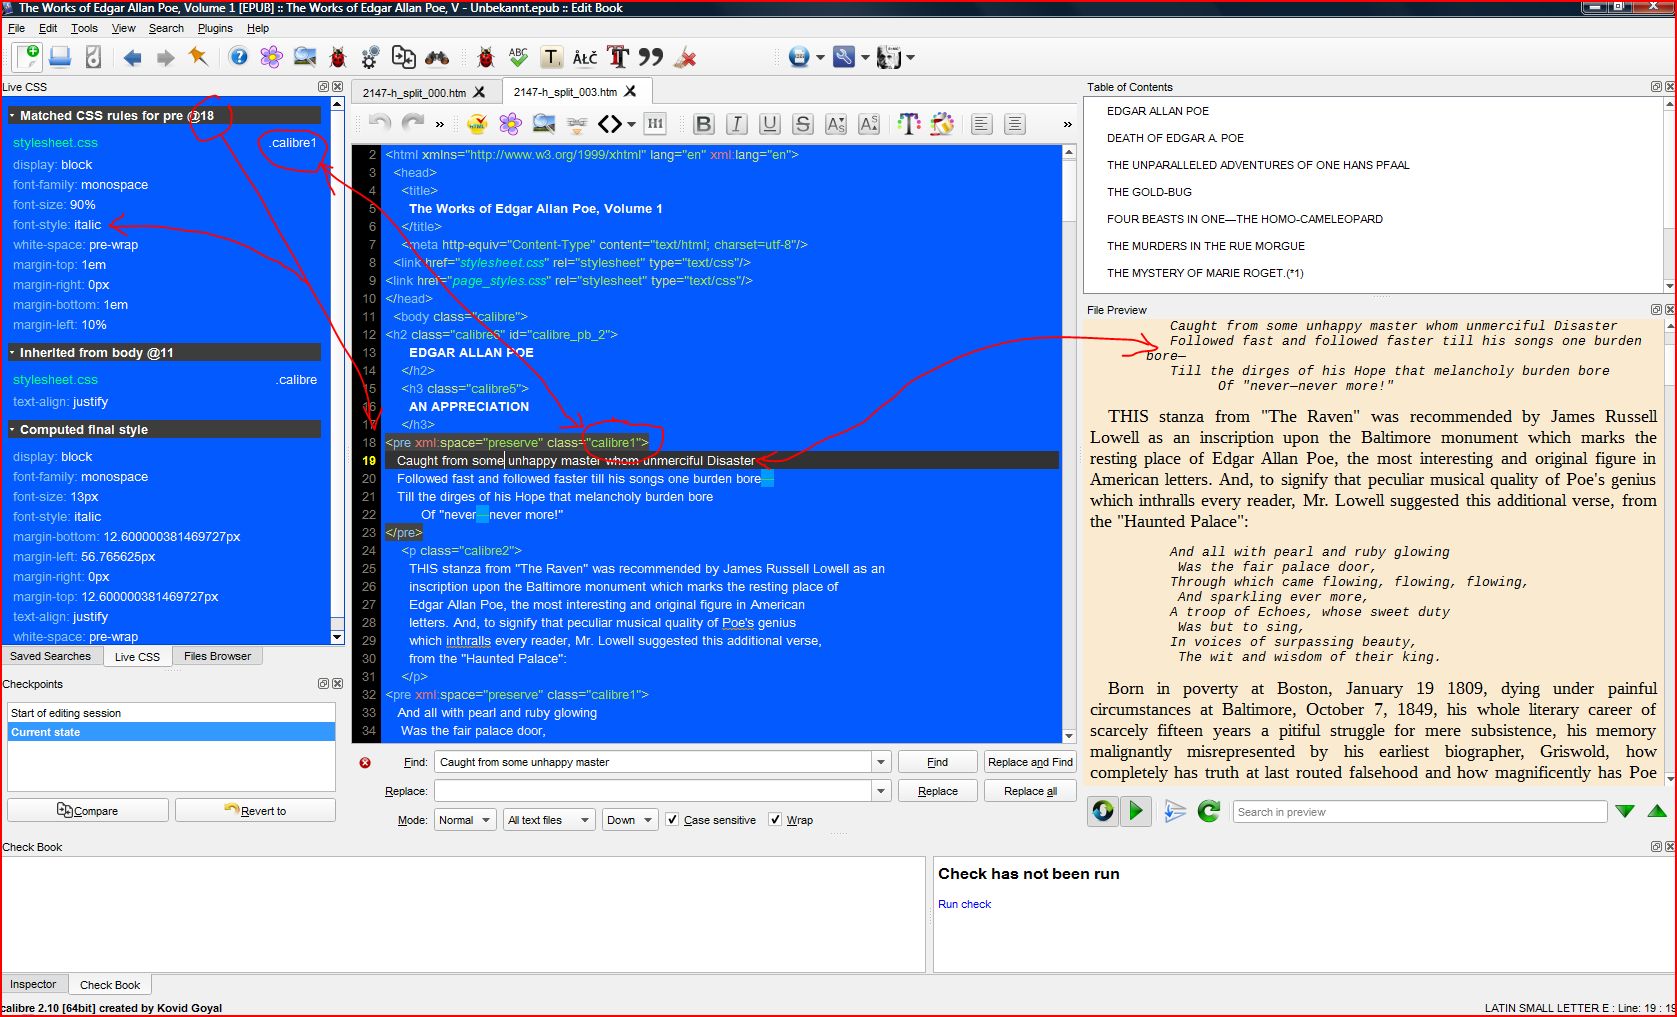Expand the Find field history dropdown
Image resolution: width=1677 pixels, height=1017 pixels.
point(881,762)
